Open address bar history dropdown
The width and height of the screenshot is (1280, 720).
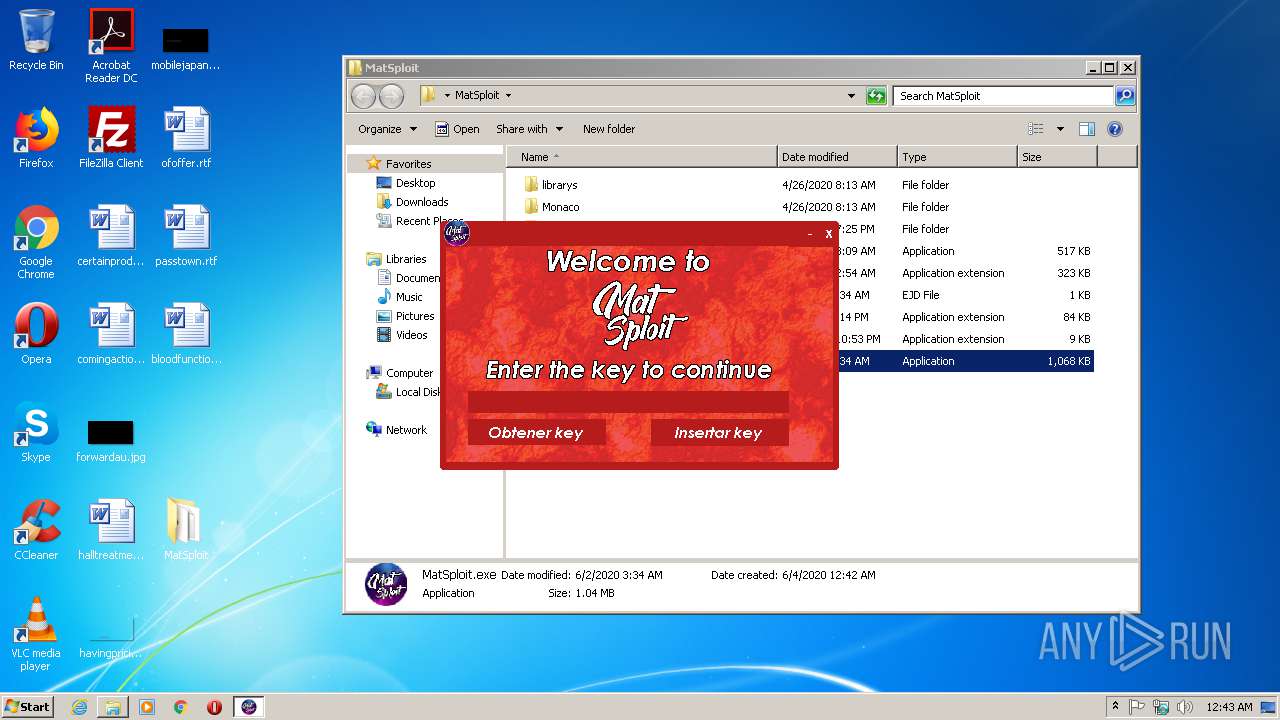[x=851, y=96]
